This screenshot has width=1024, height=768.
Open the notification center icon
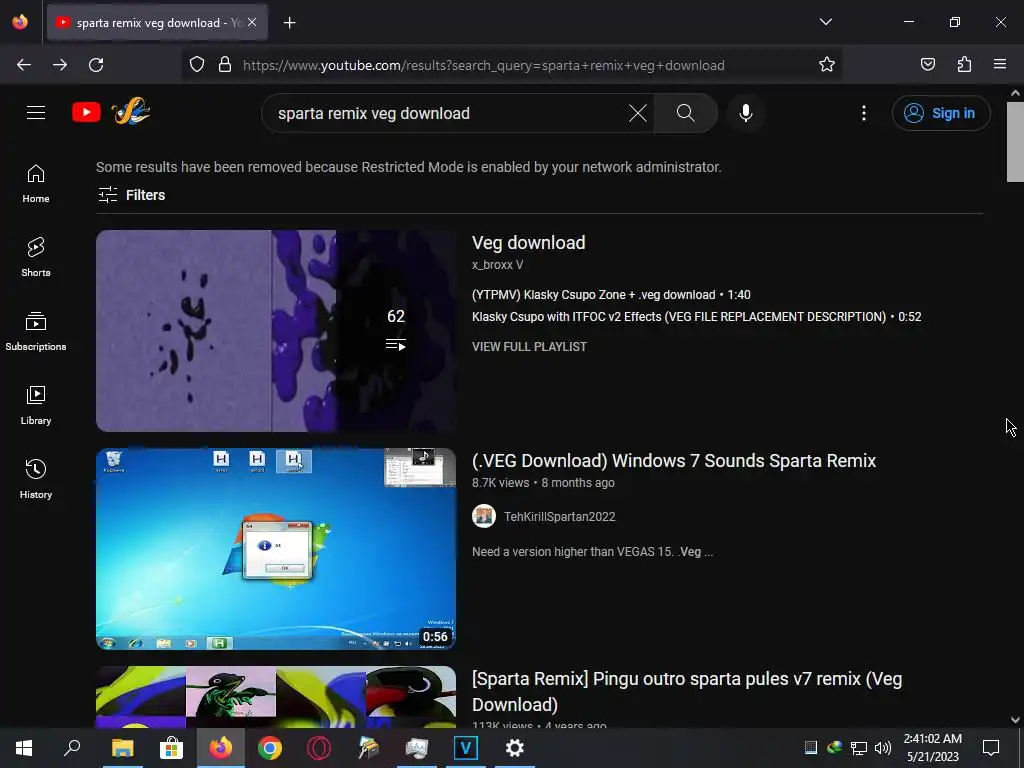point(991,748)
